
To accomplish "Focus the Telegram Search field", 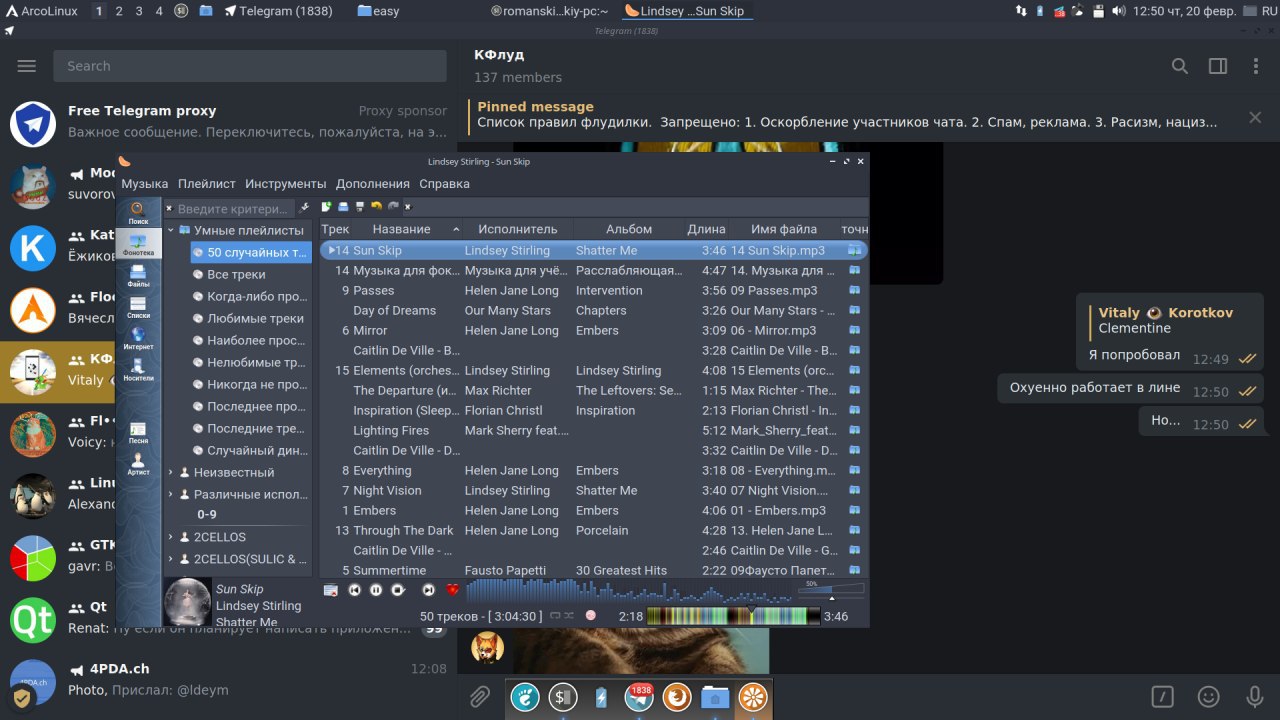I will point(250,66).
